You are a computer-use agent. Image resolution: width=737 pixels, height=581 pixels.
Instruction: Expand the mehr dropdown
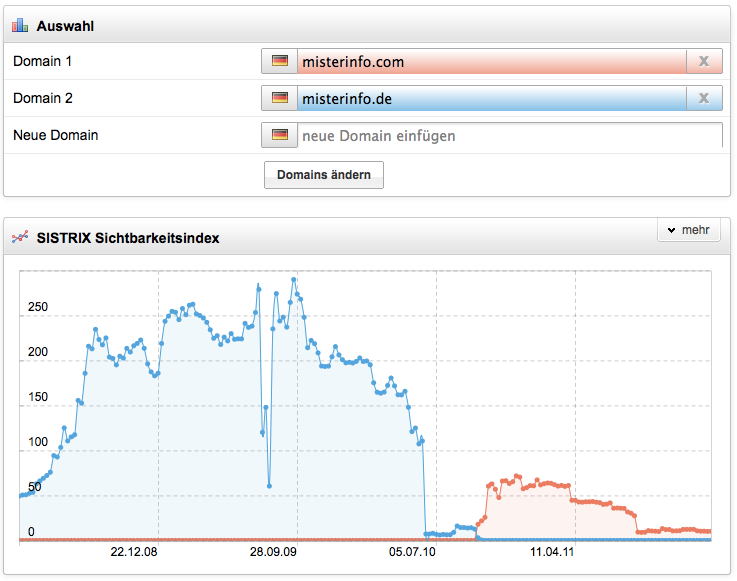tap(688, 230)
